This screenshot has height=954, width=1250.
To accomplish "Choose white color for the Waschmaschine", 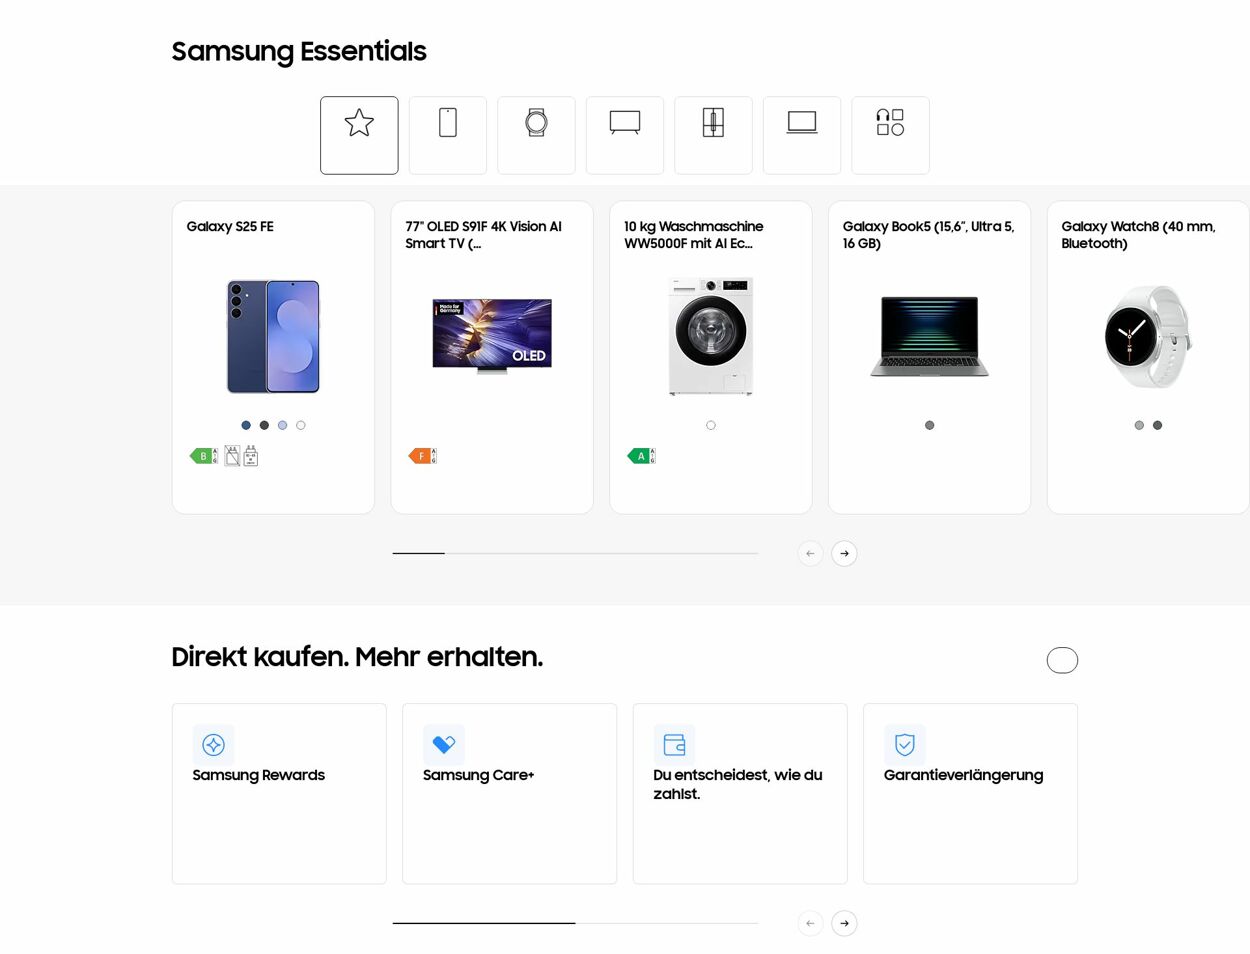I will (711, 425).
